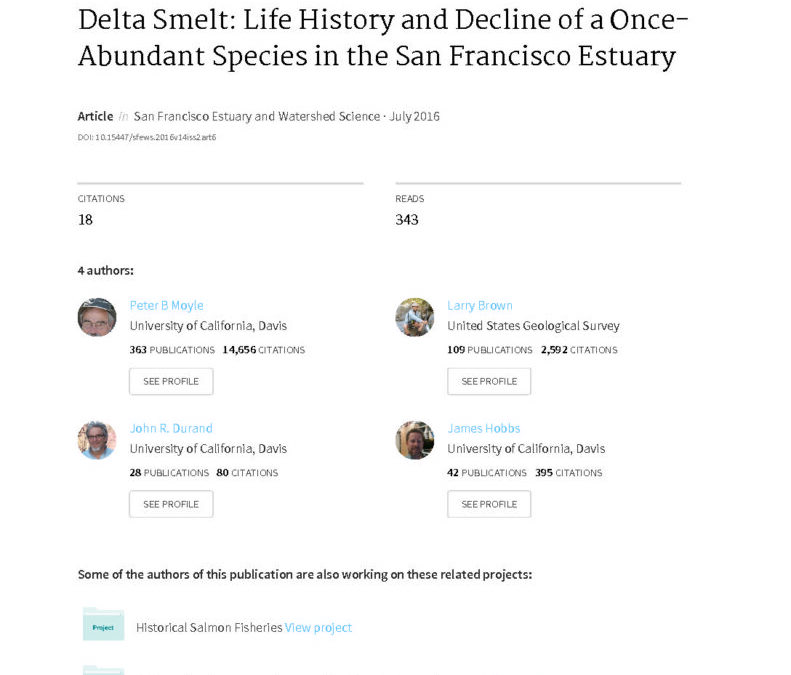This screenshot has width=791, height=675.
Task: Click the article DOI text
Action: point(147,137)
